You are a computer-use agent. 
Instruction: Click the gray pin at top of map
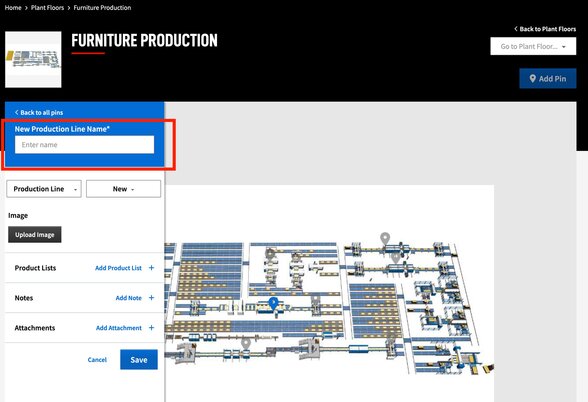click(x=385, y=239)
